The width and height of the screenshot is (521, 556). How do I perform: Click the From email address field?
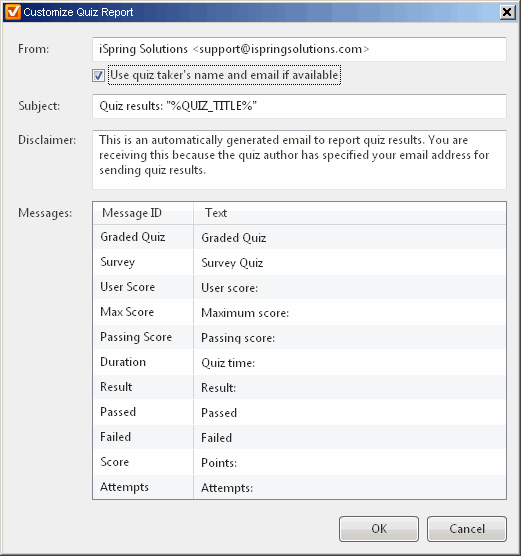tap(299, 49)
